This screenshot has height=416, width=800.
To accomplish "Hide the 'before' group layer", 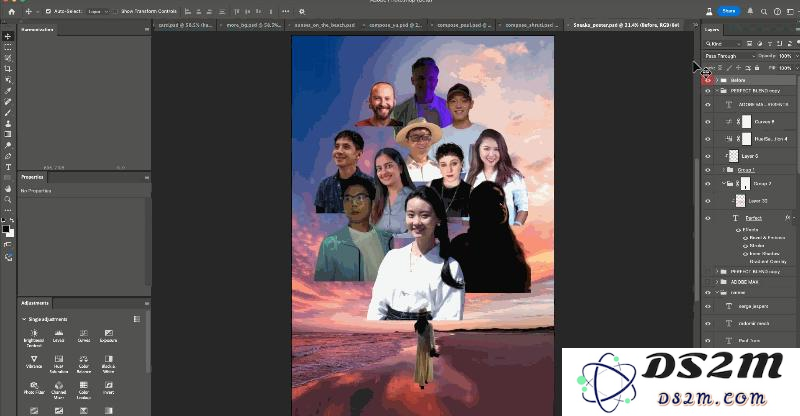I will tap(707, 80).
